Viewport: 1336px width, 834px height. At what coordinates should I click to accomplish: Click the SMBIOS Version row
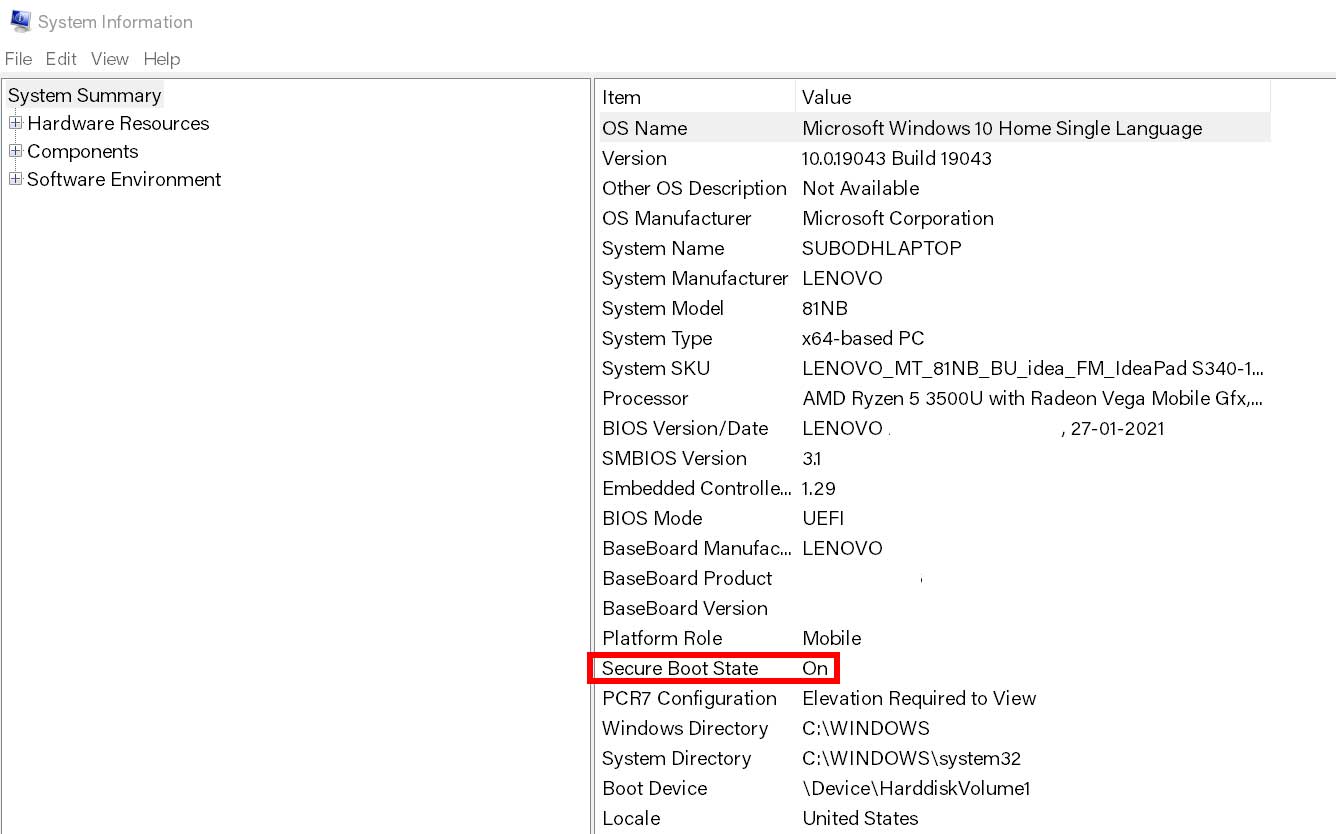pyautogui.click(x=934, y=458)
